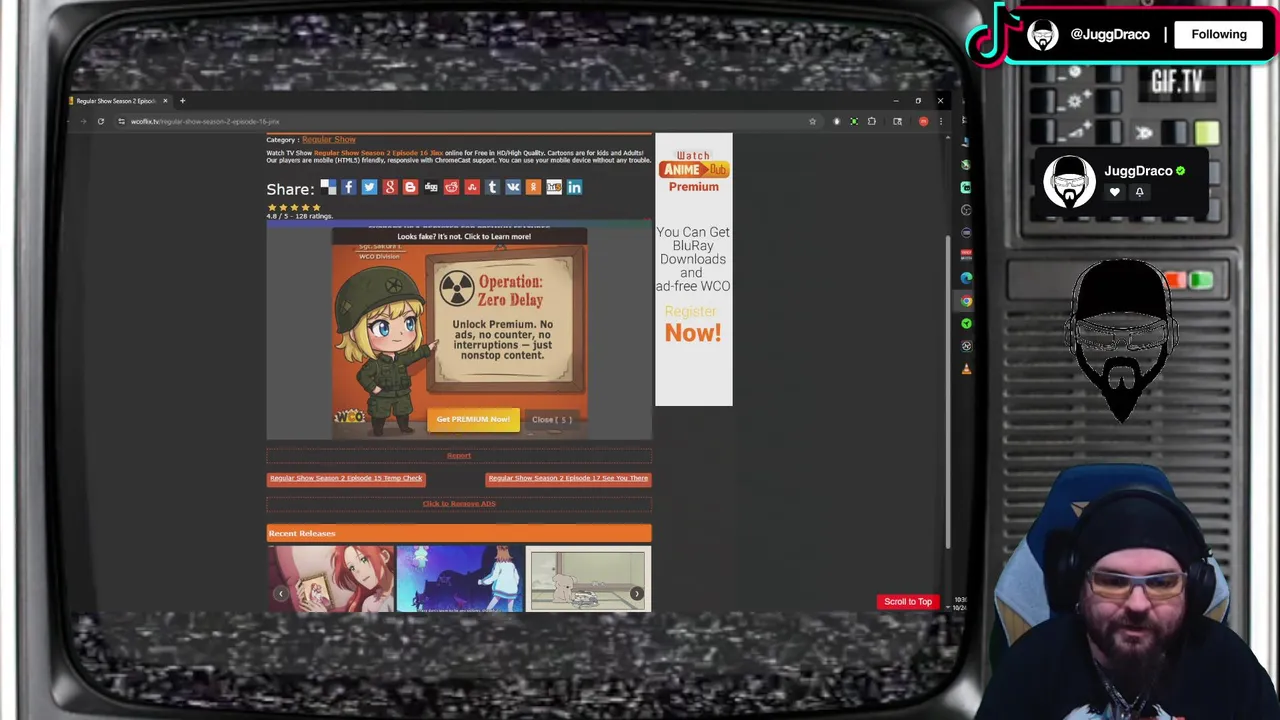The height and width of the screenshot is (720, 1280).
Task: Go to Episode 17 See You There
Action: [568, 478]
